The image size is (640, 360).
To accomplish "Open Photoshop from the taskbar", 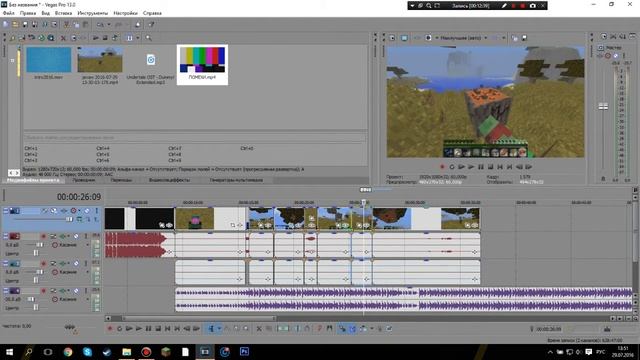I will click(x=244, y=351).
